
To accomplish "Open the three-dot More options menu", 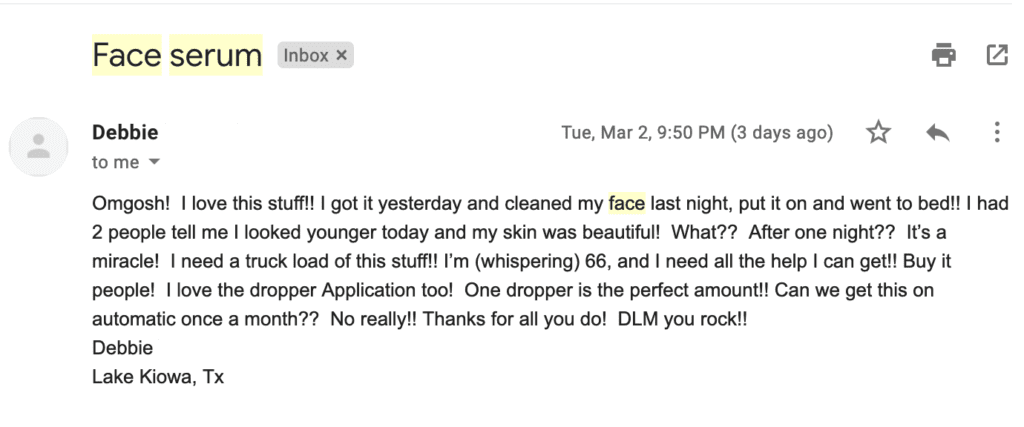I will 997,133.
